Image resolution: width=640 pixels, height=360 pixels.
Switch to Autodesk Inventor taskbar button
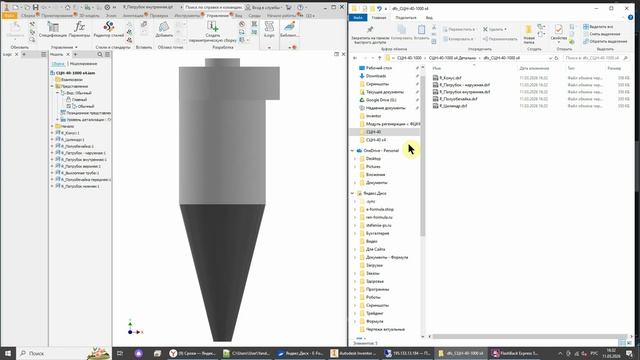353,353
